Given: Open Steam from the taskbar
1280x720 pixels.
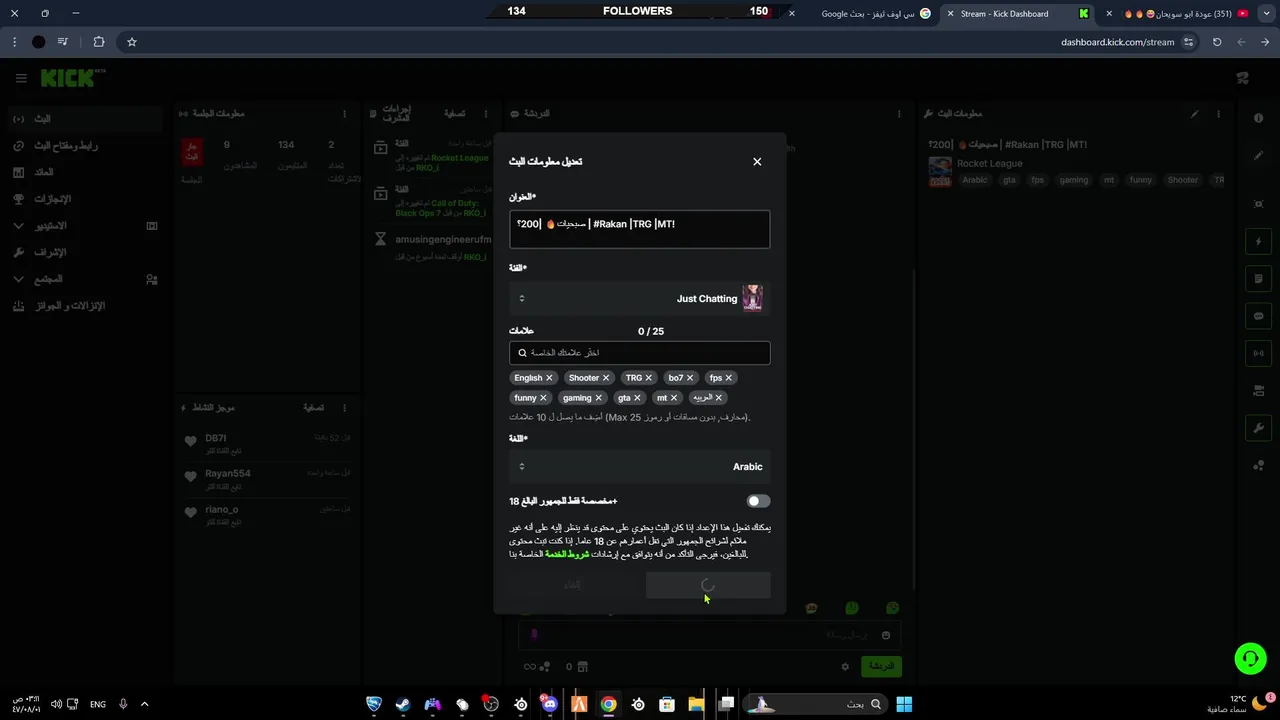Looking at the screenshot, I should click(x=403, y=704).
